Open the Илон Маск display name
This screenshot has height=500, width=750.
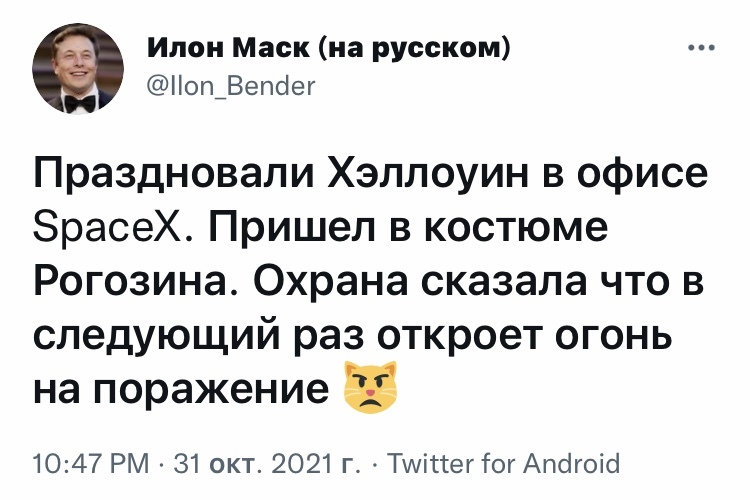(230, 49)
